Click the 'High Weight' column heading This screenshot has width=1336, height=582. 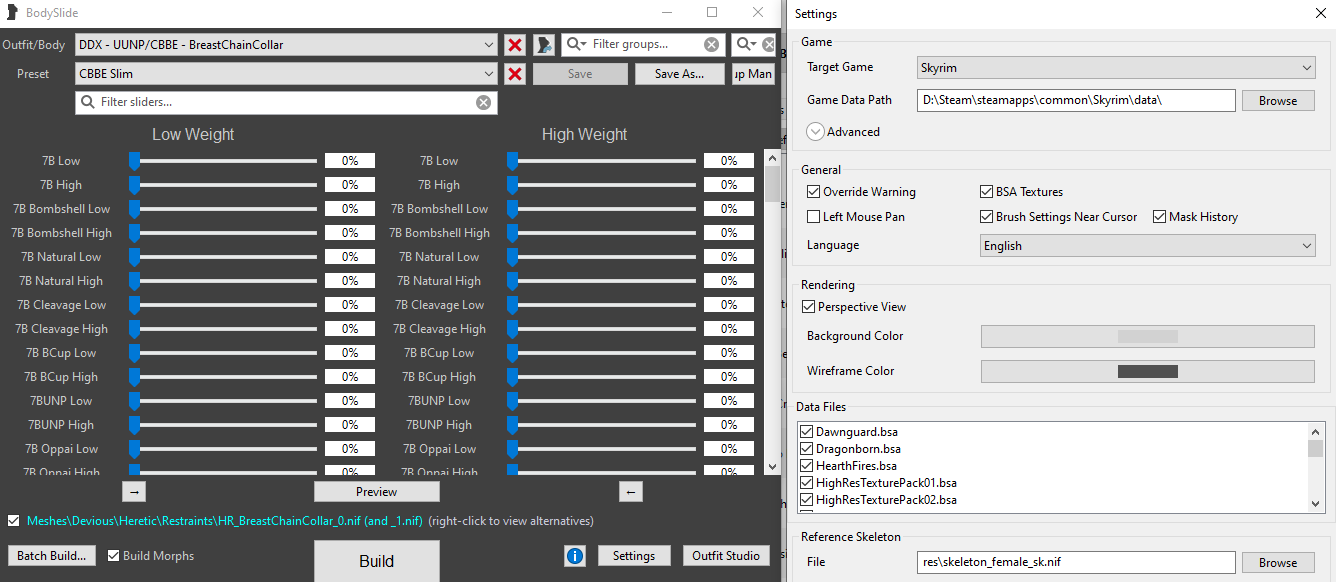click(x=585, y=134)
